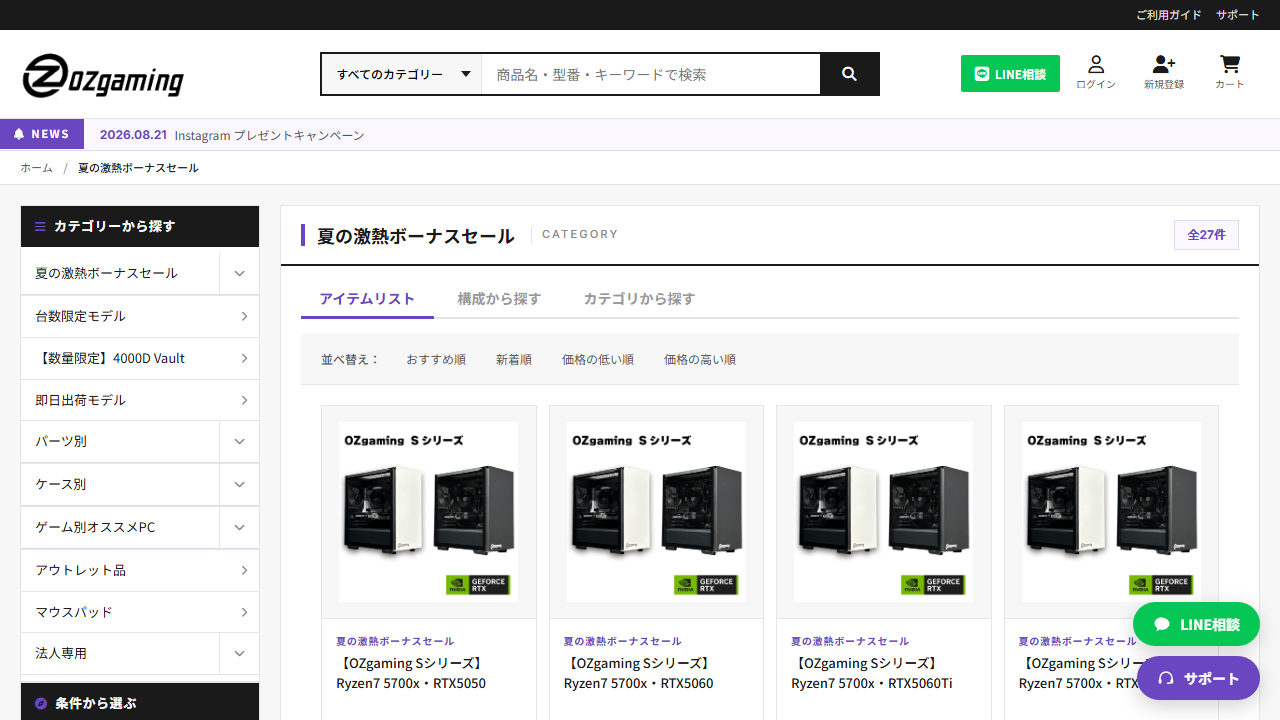1280x720 pixels.
Task: Click the chat bubble icon on floating LINE相談
Action: [1162, 624]
